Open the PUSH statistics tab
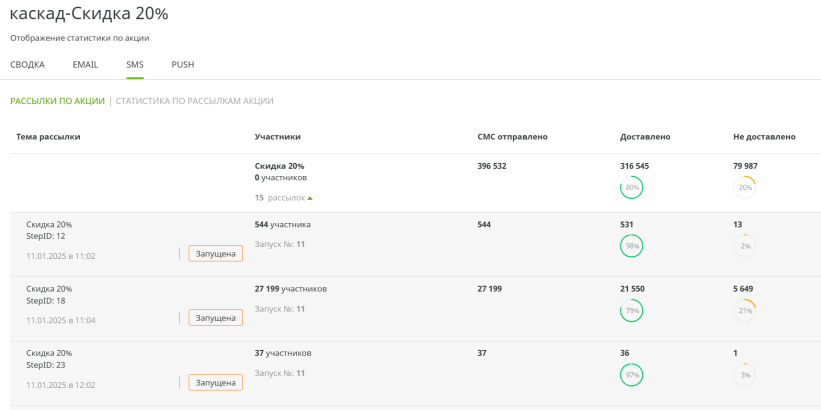This screenshot has width=821, height=410. 183,64
